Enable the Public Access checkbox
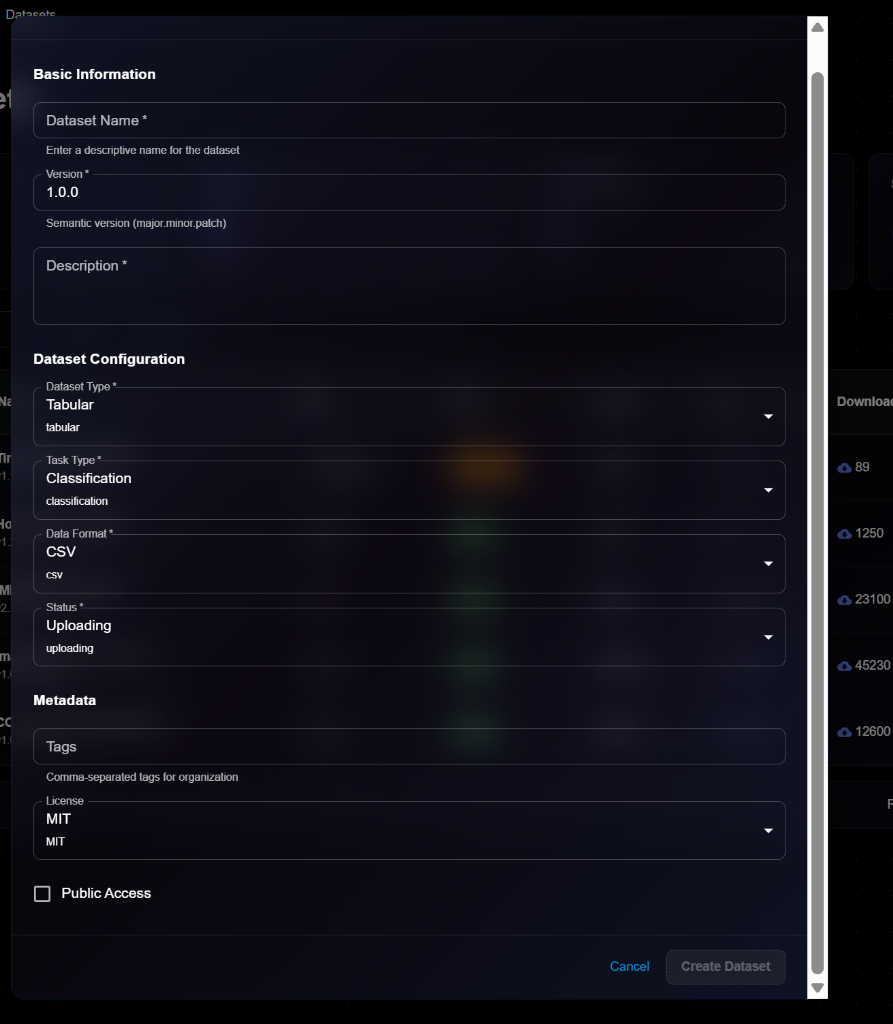The width and height of the screenshot is (893, 1024). (x=42, y=894)
